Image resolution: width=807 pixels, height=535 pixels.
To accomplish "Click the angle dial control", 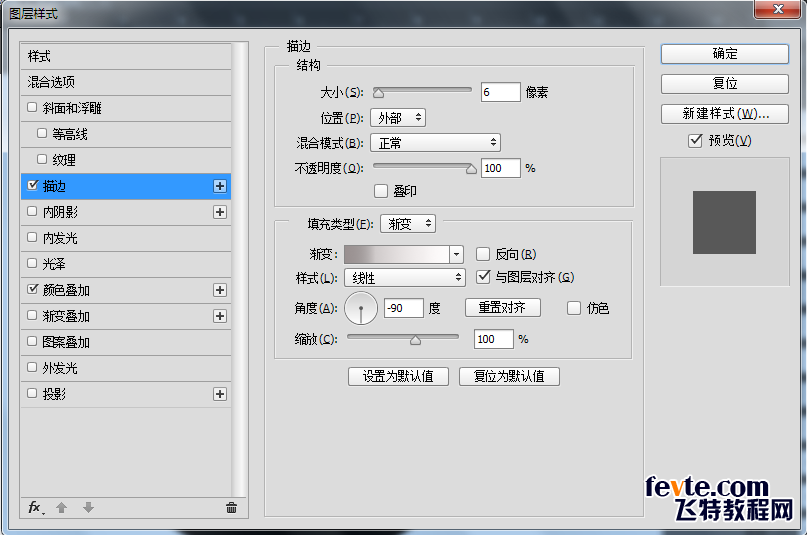I will (361, 308).
